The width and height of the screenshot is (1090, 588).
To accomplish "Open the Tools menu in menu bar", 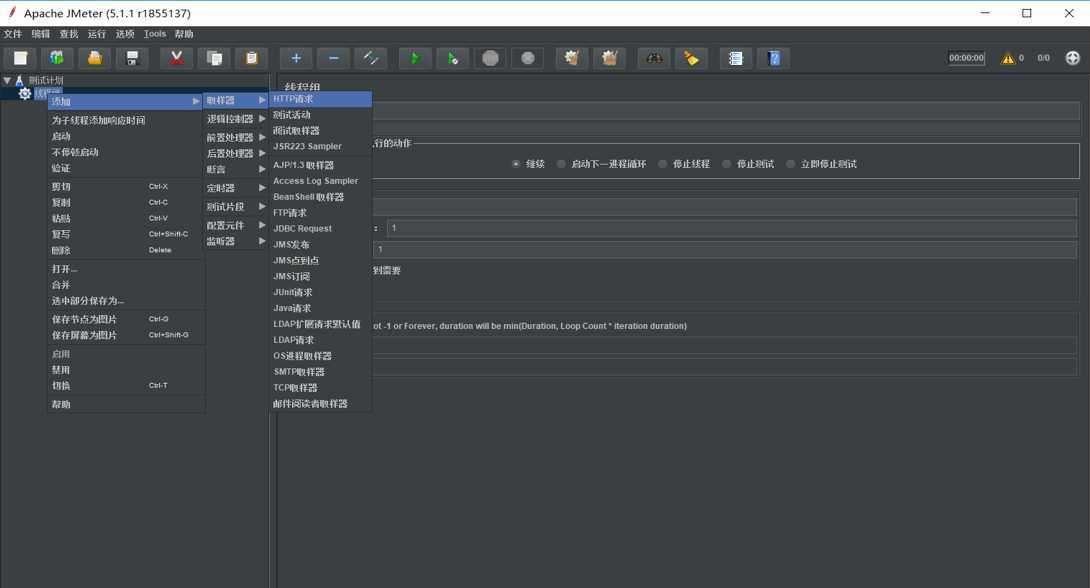I will pos(155,34).
